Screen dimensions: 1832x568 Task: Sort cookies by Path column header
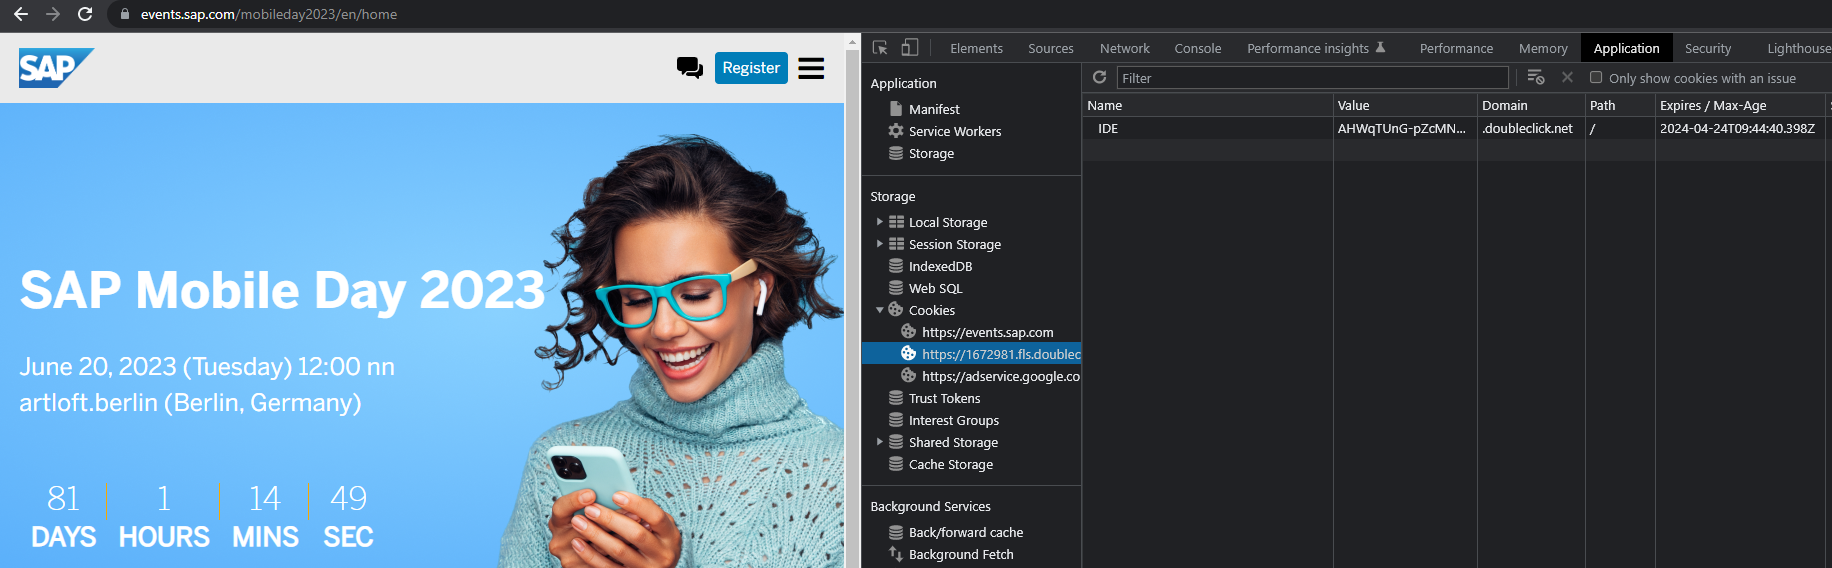pyautogui.click(x=1620, y=105)
